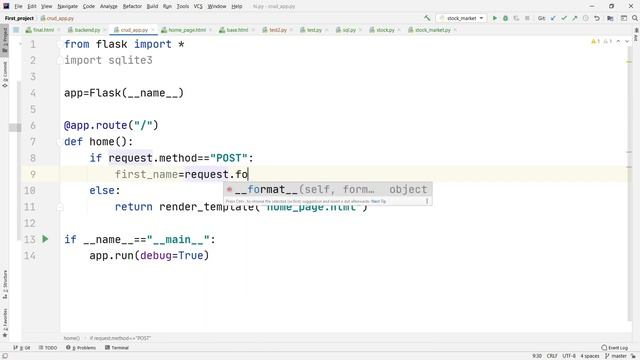Collapse the import block fold on line 1
The width and height of the screenshot is (640, 360).
click(x=60, y=44)
